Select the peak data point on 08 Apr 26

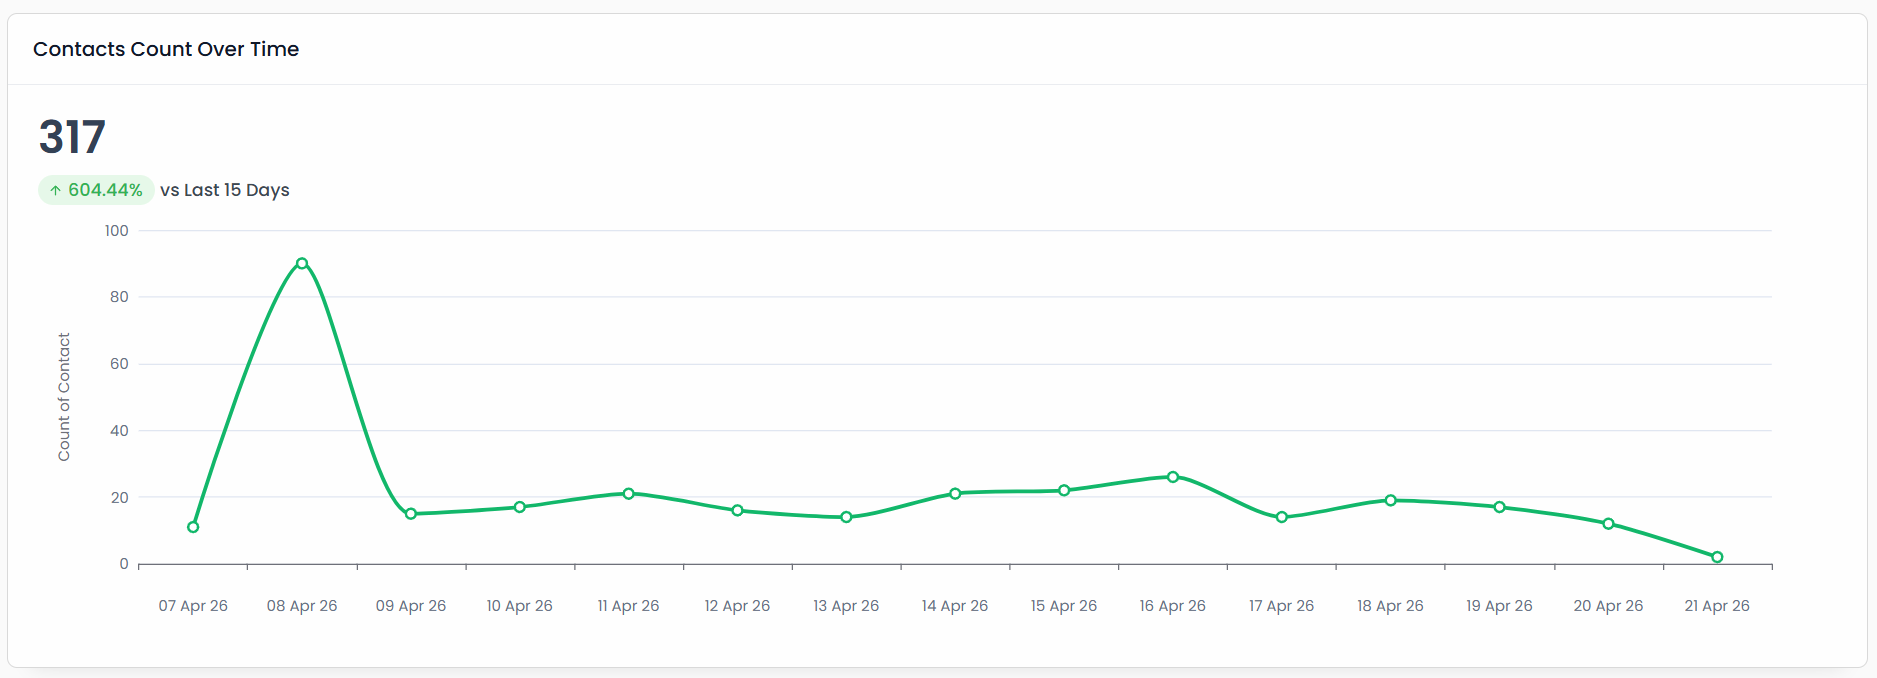pyautogui.click(x=302, y=264)
